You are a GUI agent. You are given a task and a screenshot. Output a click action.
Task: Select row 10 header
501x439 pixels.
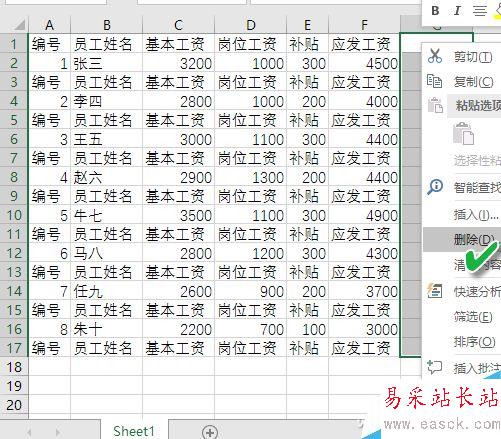pyautogui.click(x=14, y=215)
